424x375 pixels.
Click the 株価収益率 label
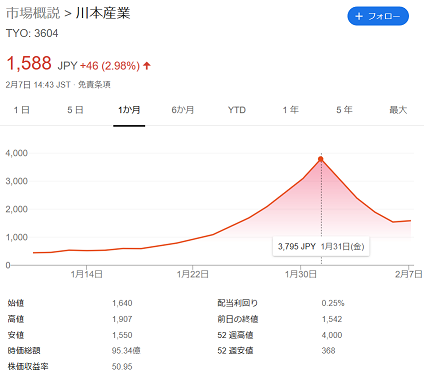coord(28,367)
